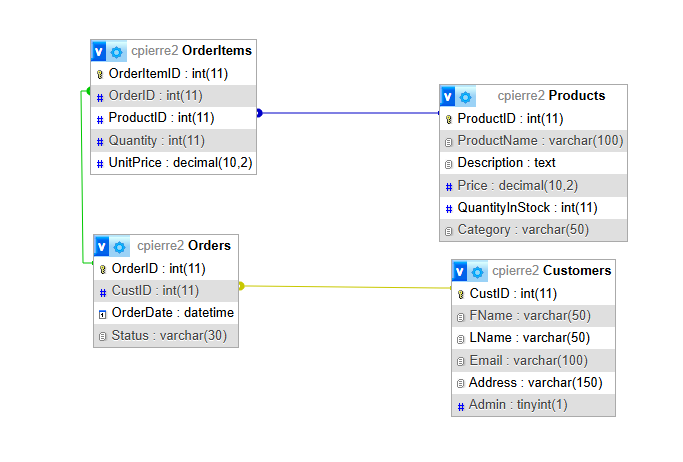683x462 pixels.
Task: Click the text-type icon beside ProductName
Action: [449, 142]
